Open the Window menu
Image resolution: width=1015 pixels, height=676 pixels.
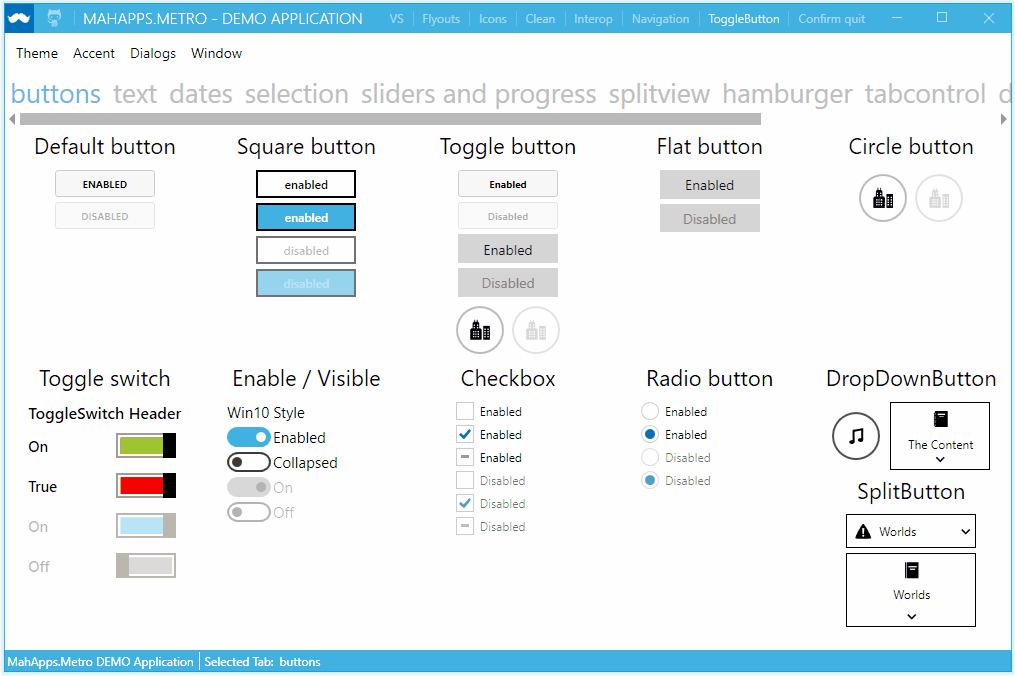coord(216,53)
